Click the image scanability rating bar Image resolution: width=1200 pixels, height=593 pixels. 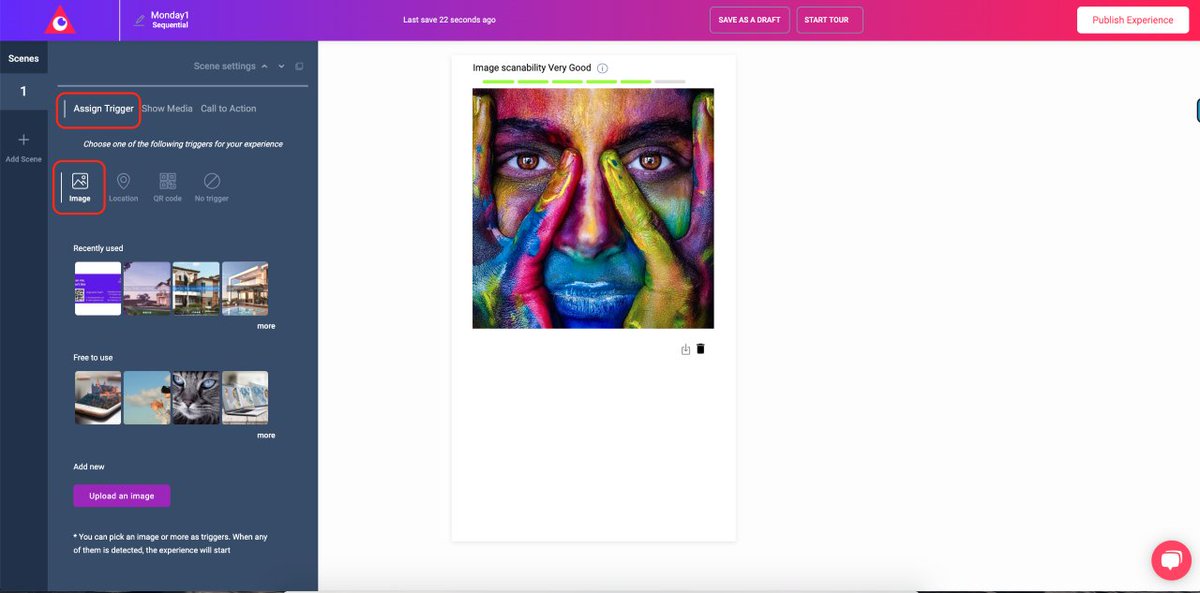click(x=584, y=81)
